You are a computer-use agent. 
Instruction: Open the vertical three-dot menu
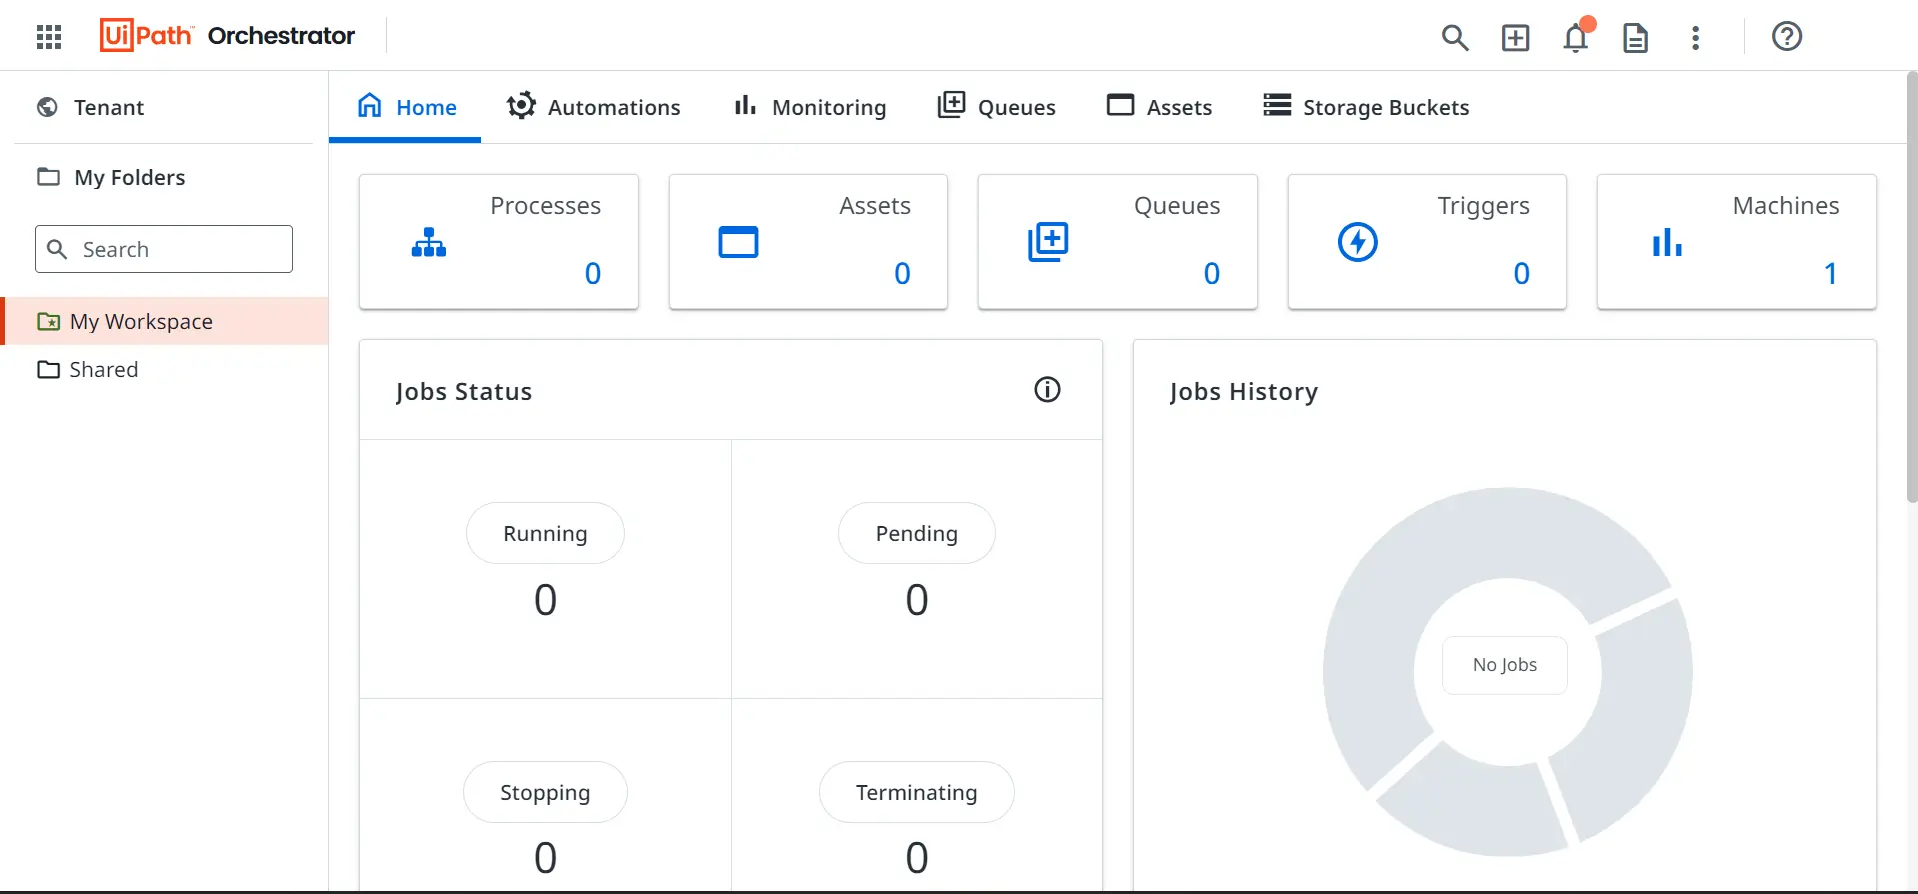[1695, 38]
